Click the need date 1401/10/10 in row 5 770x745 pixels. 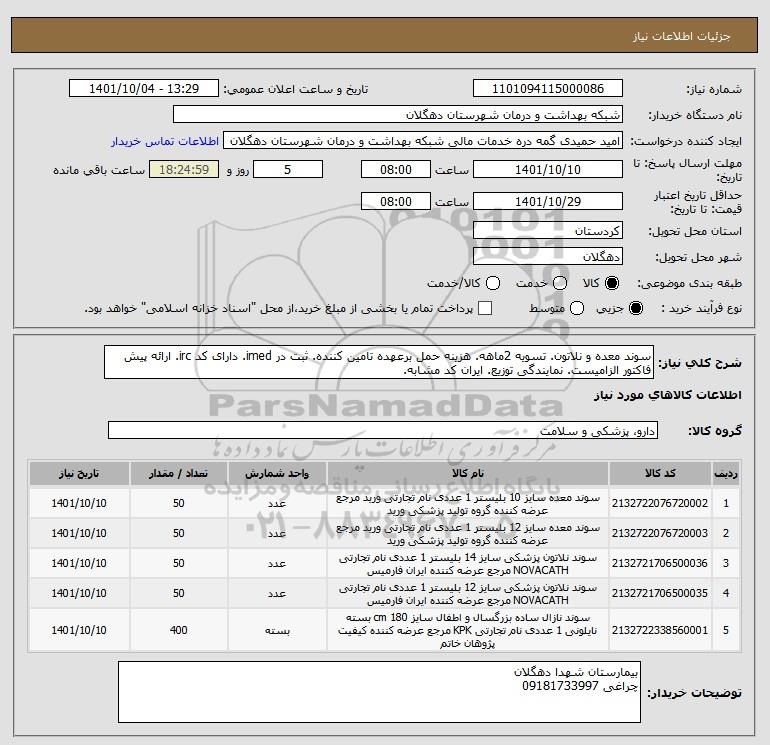click(79, 630)
